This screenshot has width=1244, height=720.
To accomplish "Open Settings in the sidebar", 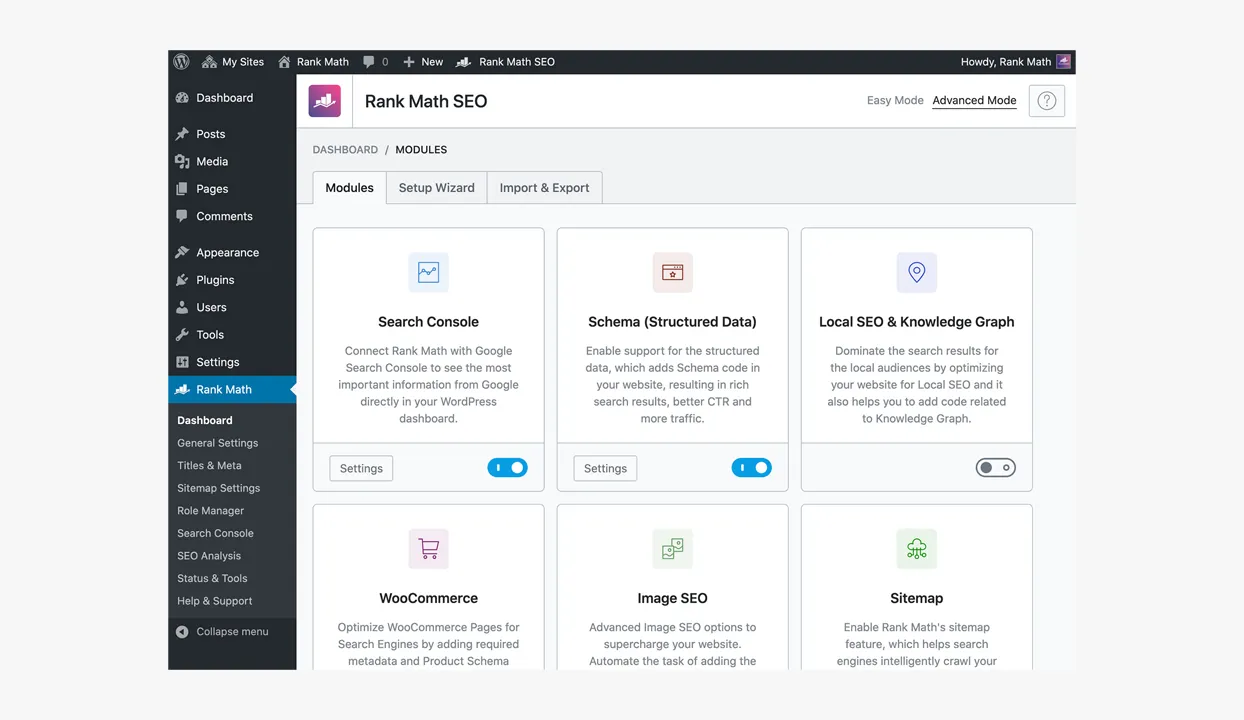I will tap(232, 362).
